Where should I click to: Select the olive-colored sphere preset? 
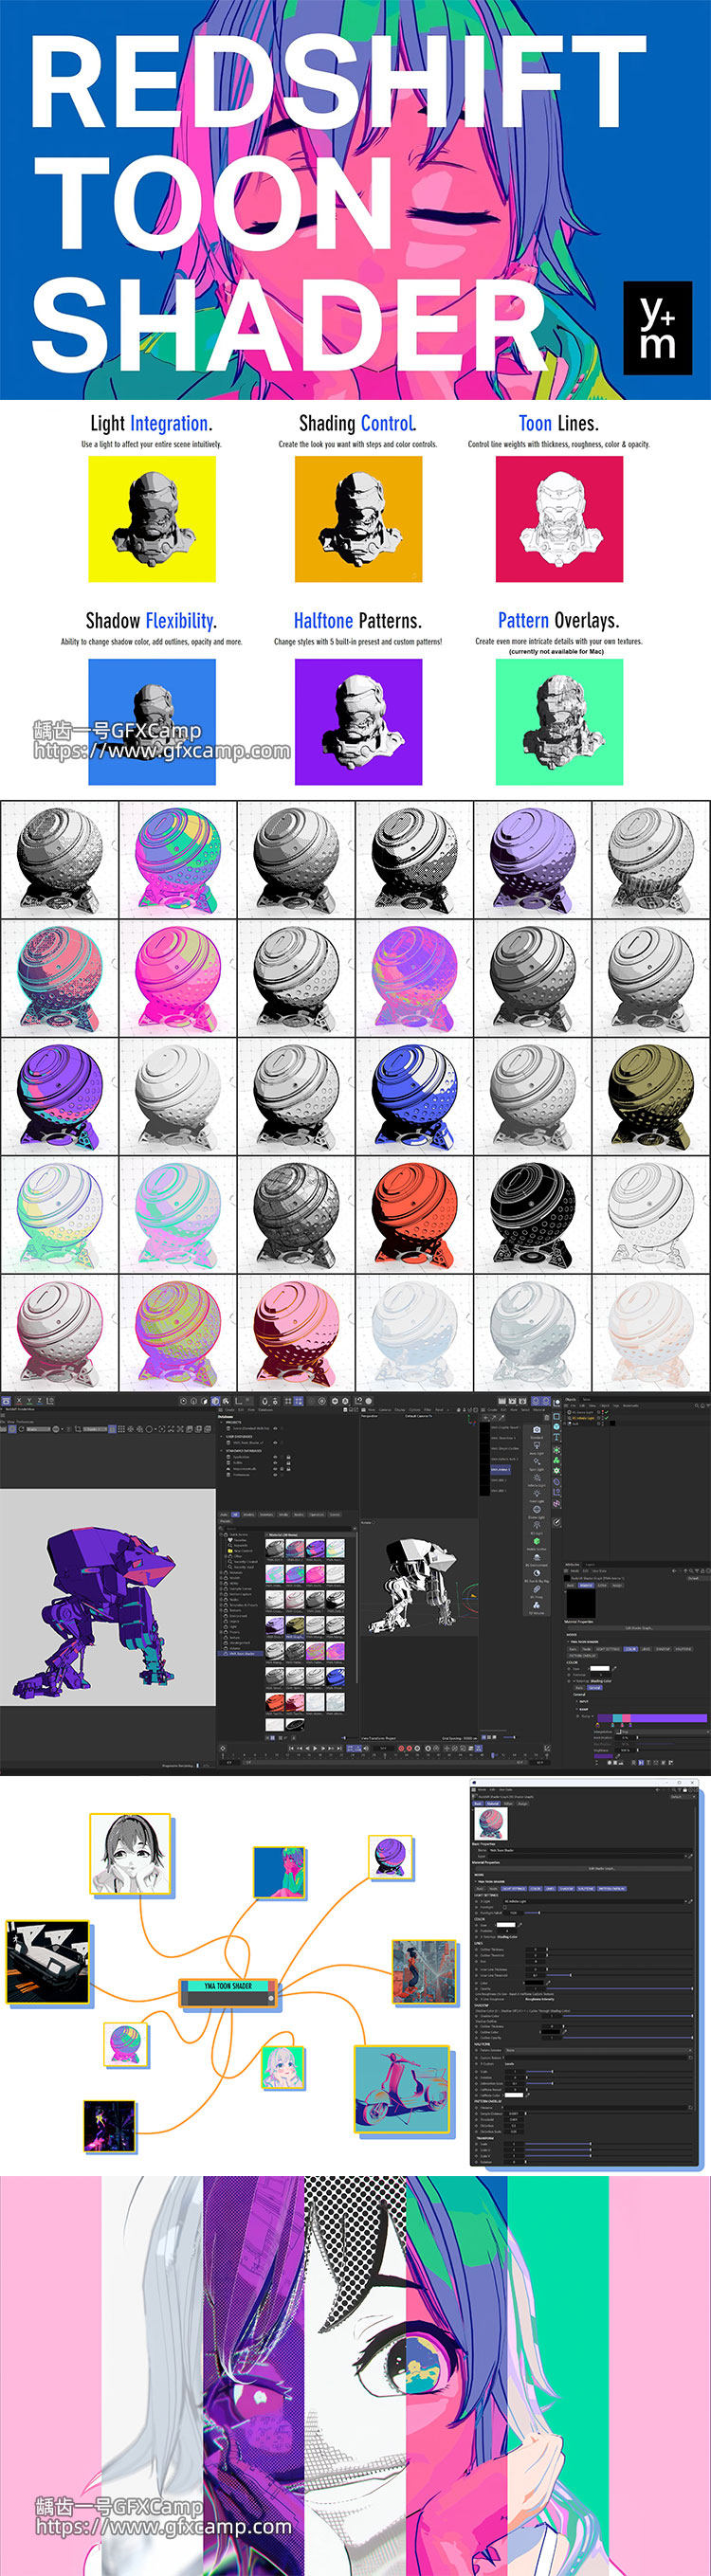pyautogui.click(x=651, y=1096)
